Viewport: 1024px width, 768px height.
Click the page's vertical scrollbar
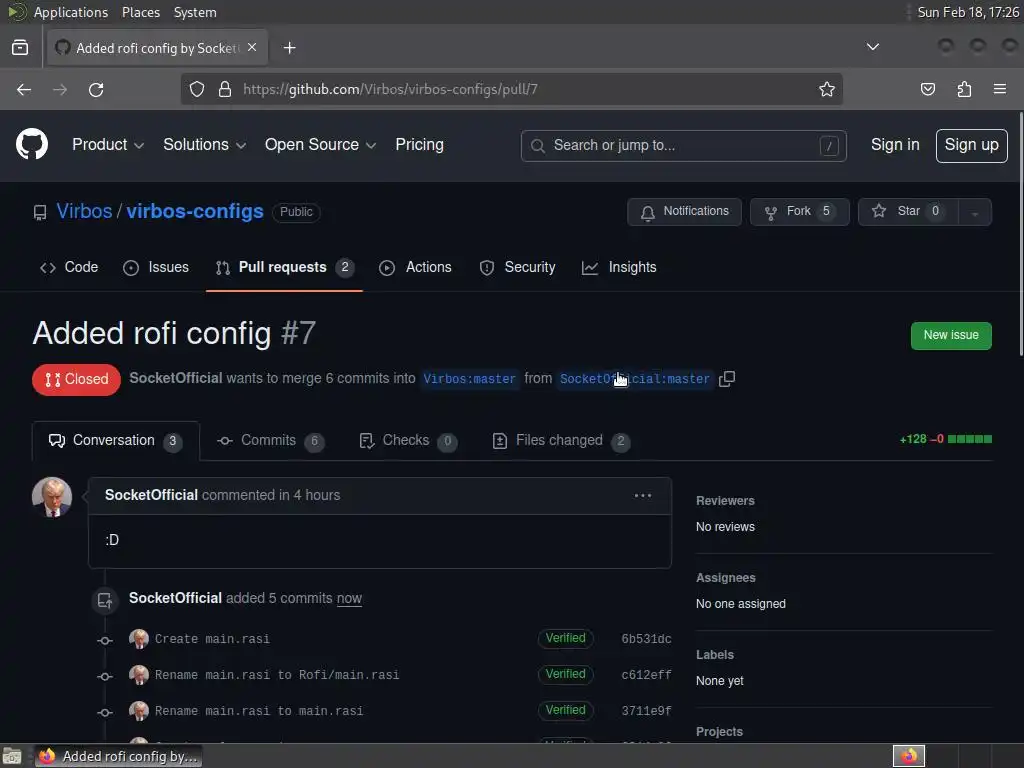pyautogui.click(x=1020, y=235)
